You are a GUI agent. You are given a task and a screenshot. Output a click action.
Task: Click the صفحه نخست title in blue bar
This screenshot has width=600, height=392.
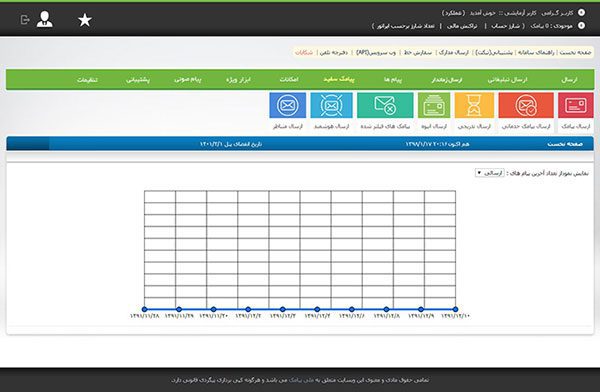click(x=565, y=144)
